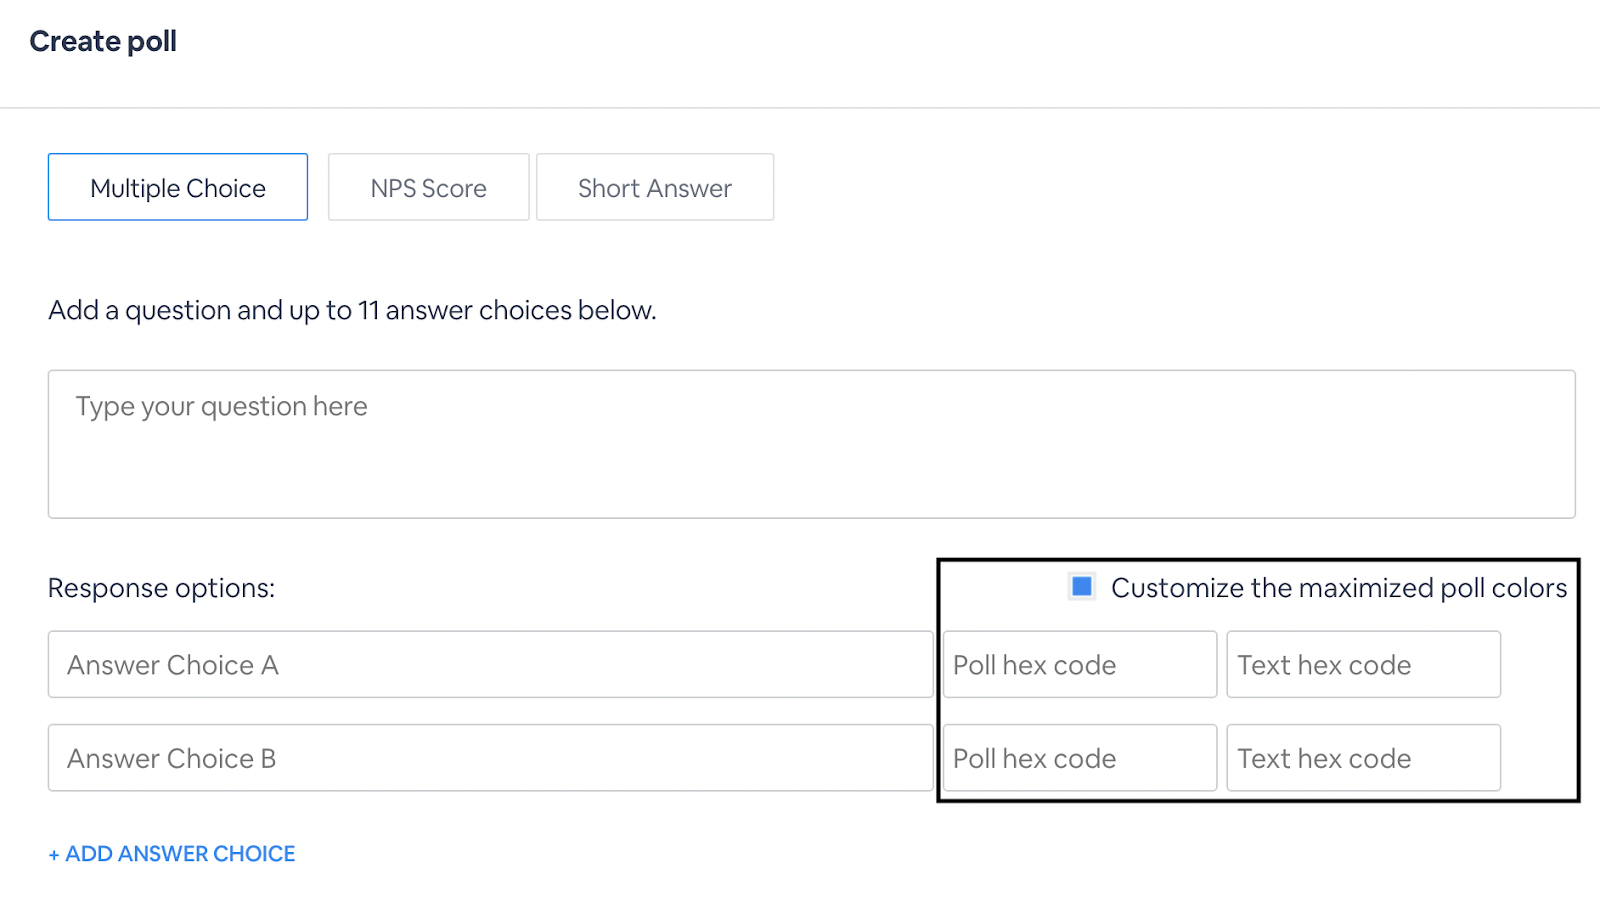Click the 'Response options:' label
Viewport: 1600px width, 897px height.
click(x=161, y=588)
